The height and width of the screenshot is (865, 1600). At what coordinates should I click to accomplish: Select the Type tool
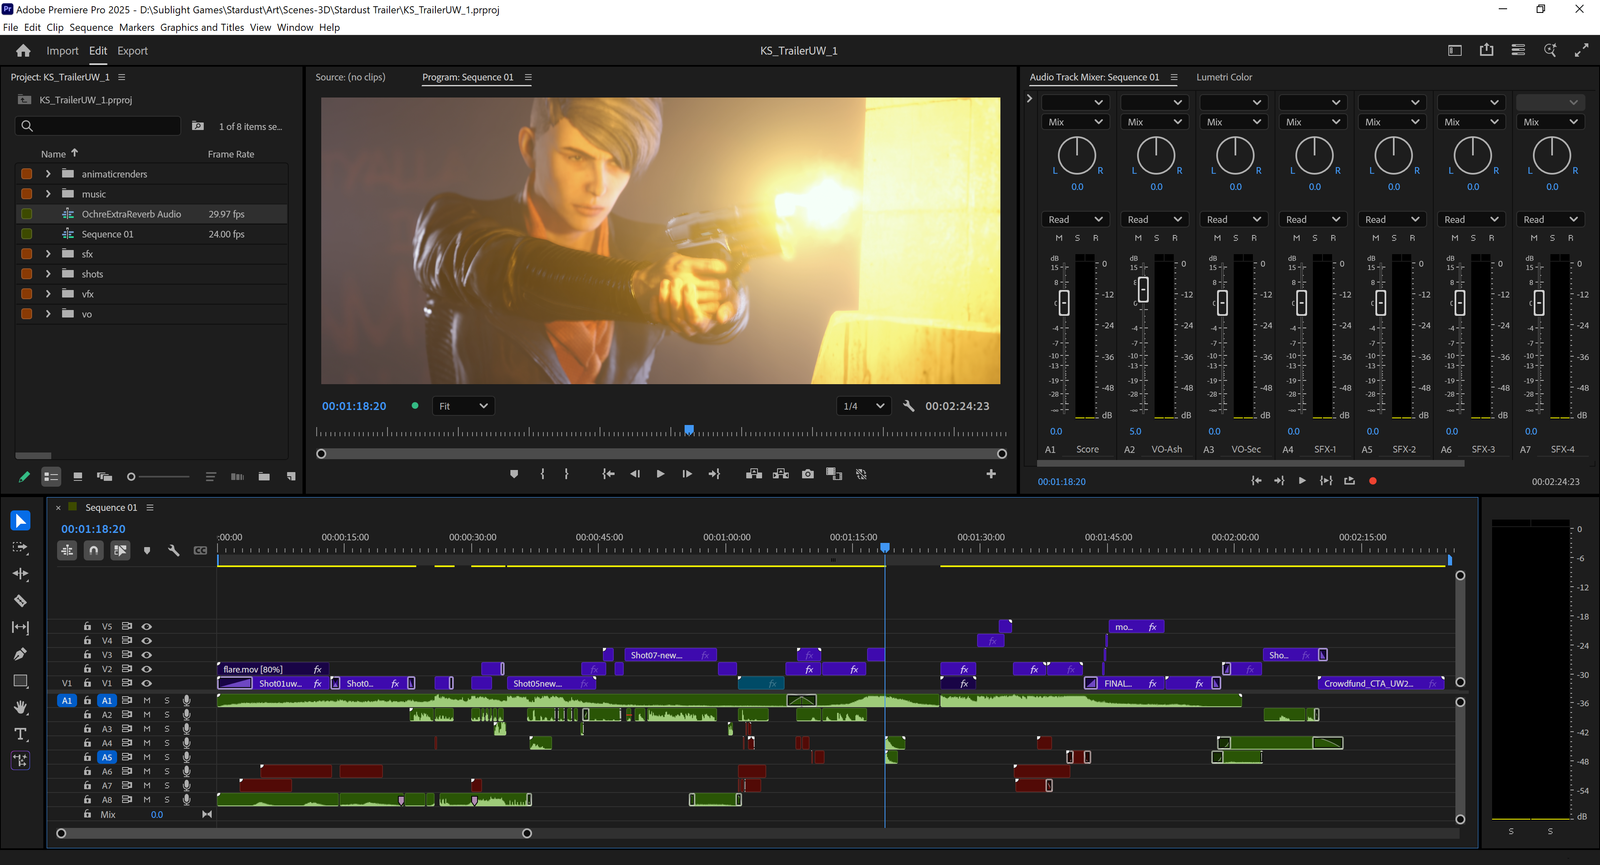[20, 734]
